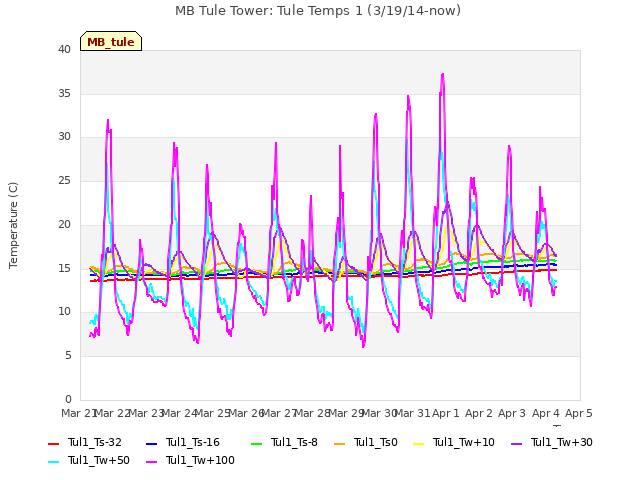The image size is (640, 480).
Task: Select the Tul1_Ts0 legend label
Action: tap(376, 442)
